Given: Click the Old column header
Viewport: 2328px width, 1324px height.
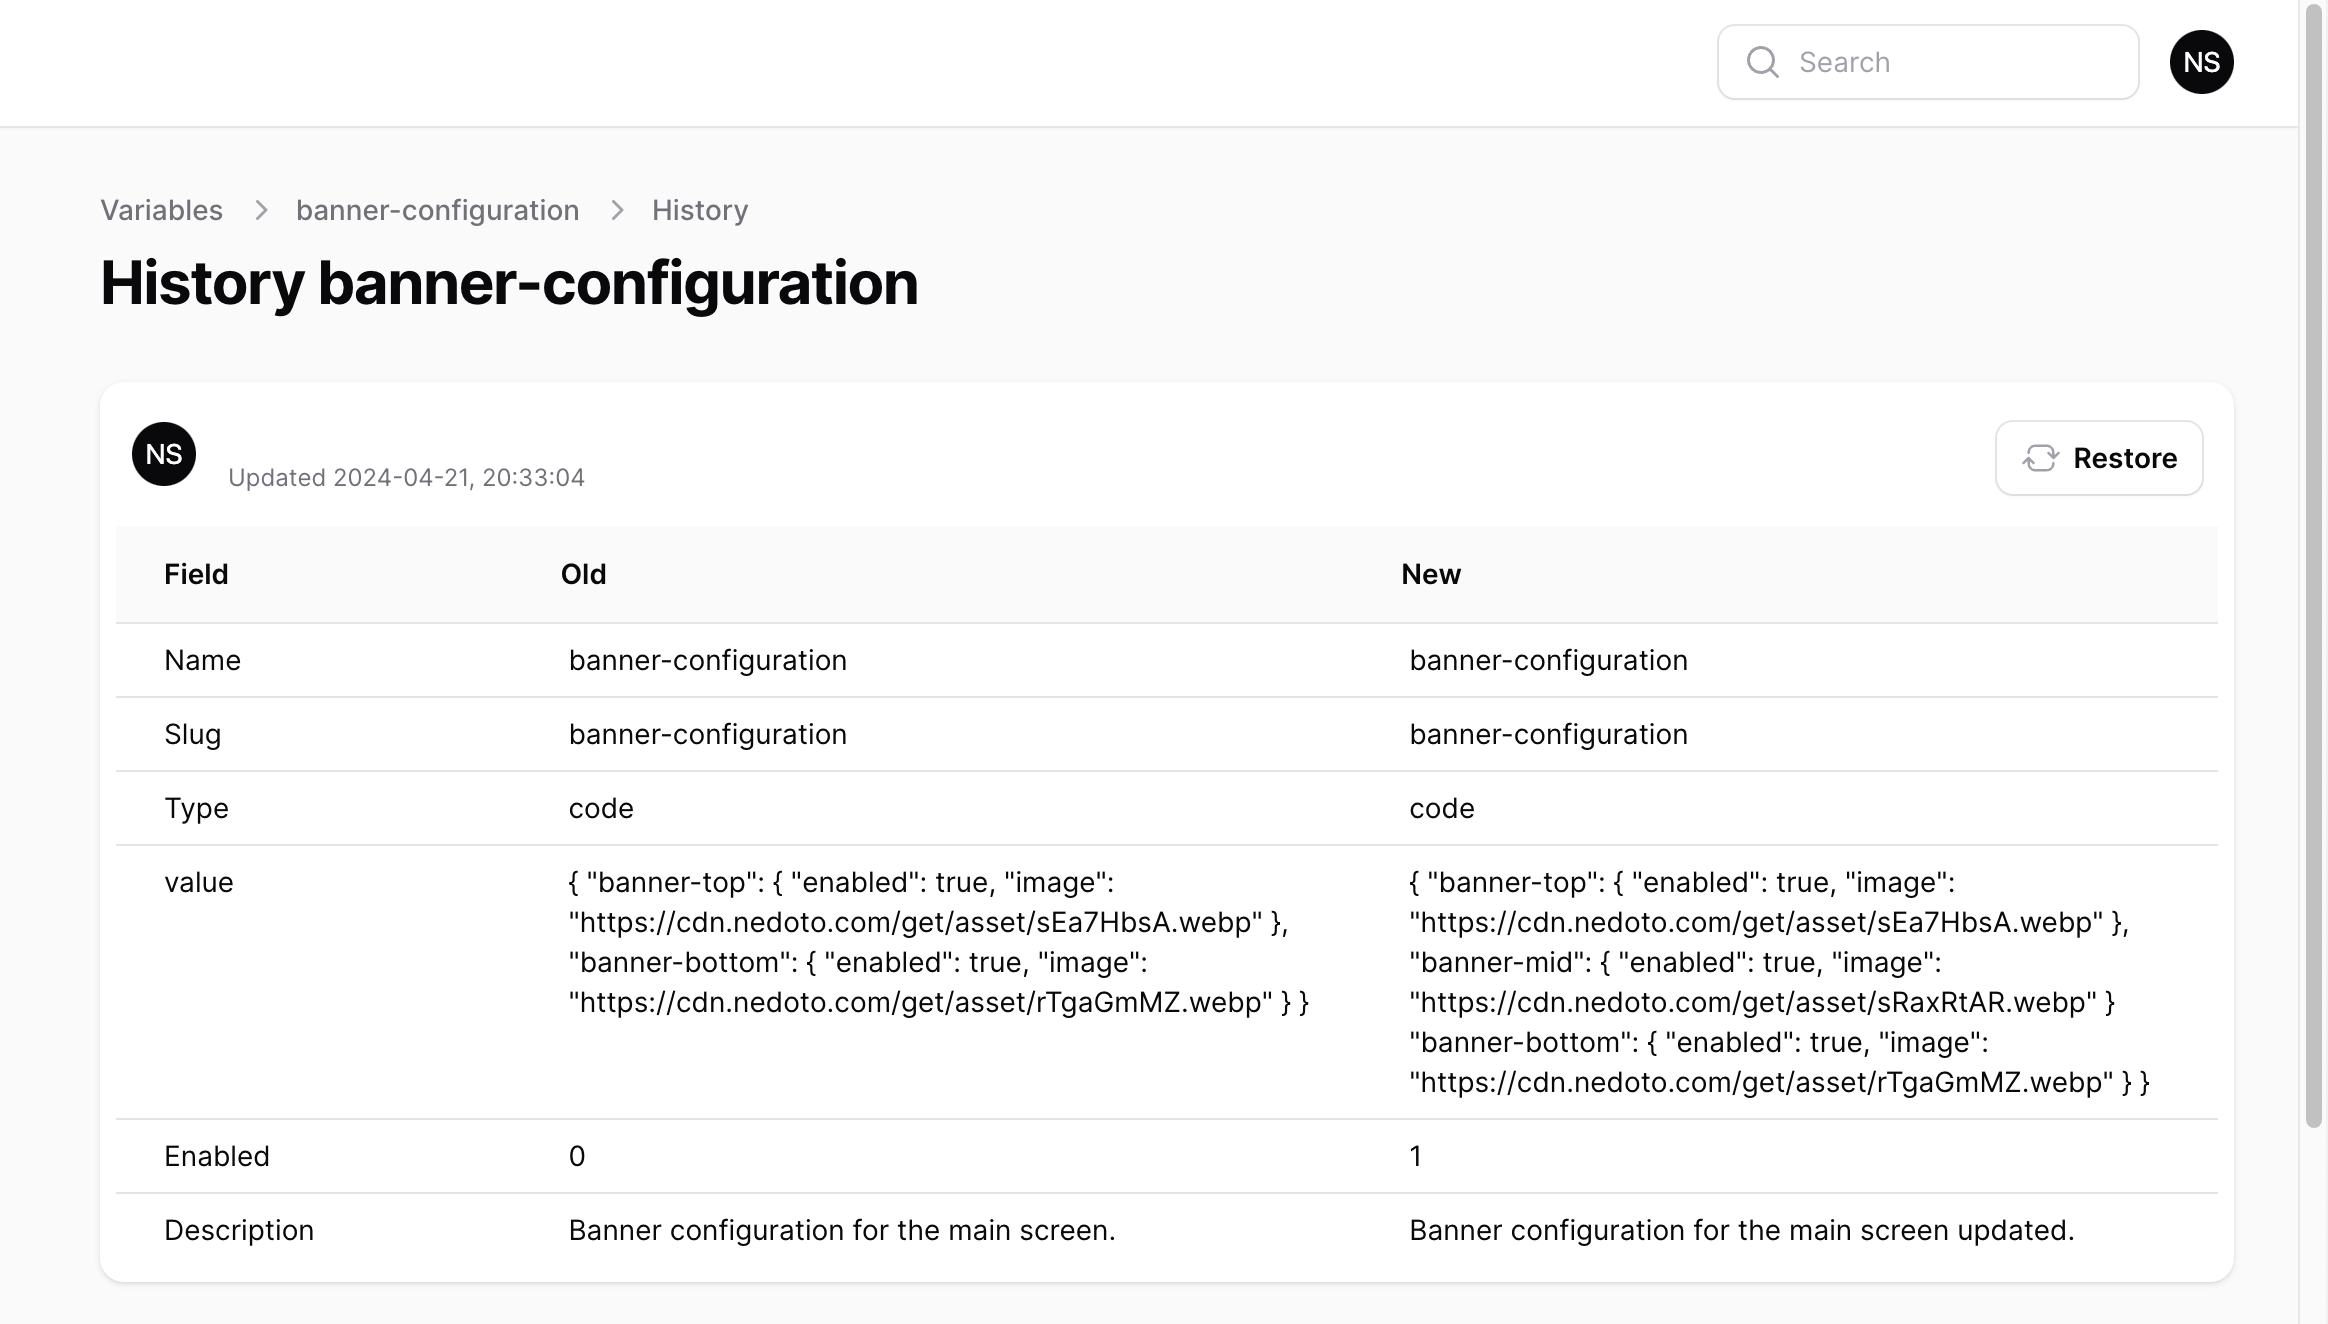Looking at the screenshot, I should 583,574.
